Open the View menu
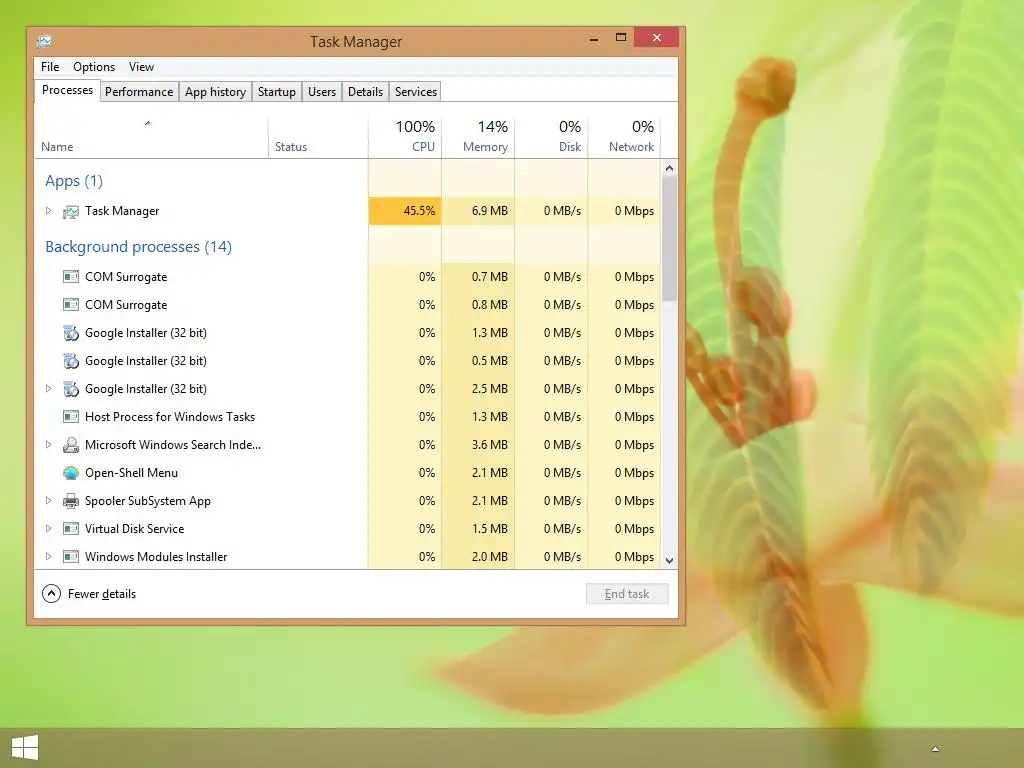The image size is (1024, 768). point(141,67)
